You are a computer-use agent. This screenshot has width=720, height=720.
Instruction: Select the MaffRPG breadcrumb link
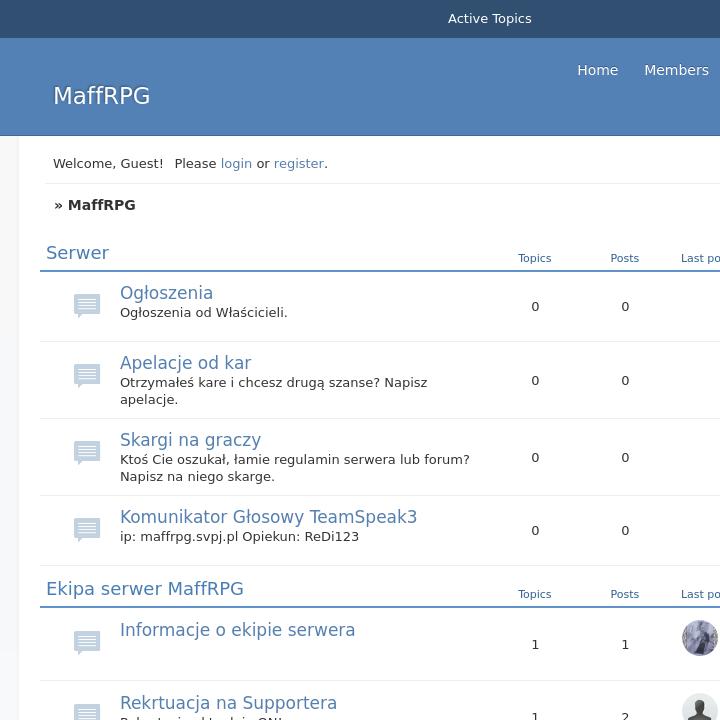point(101,205)
